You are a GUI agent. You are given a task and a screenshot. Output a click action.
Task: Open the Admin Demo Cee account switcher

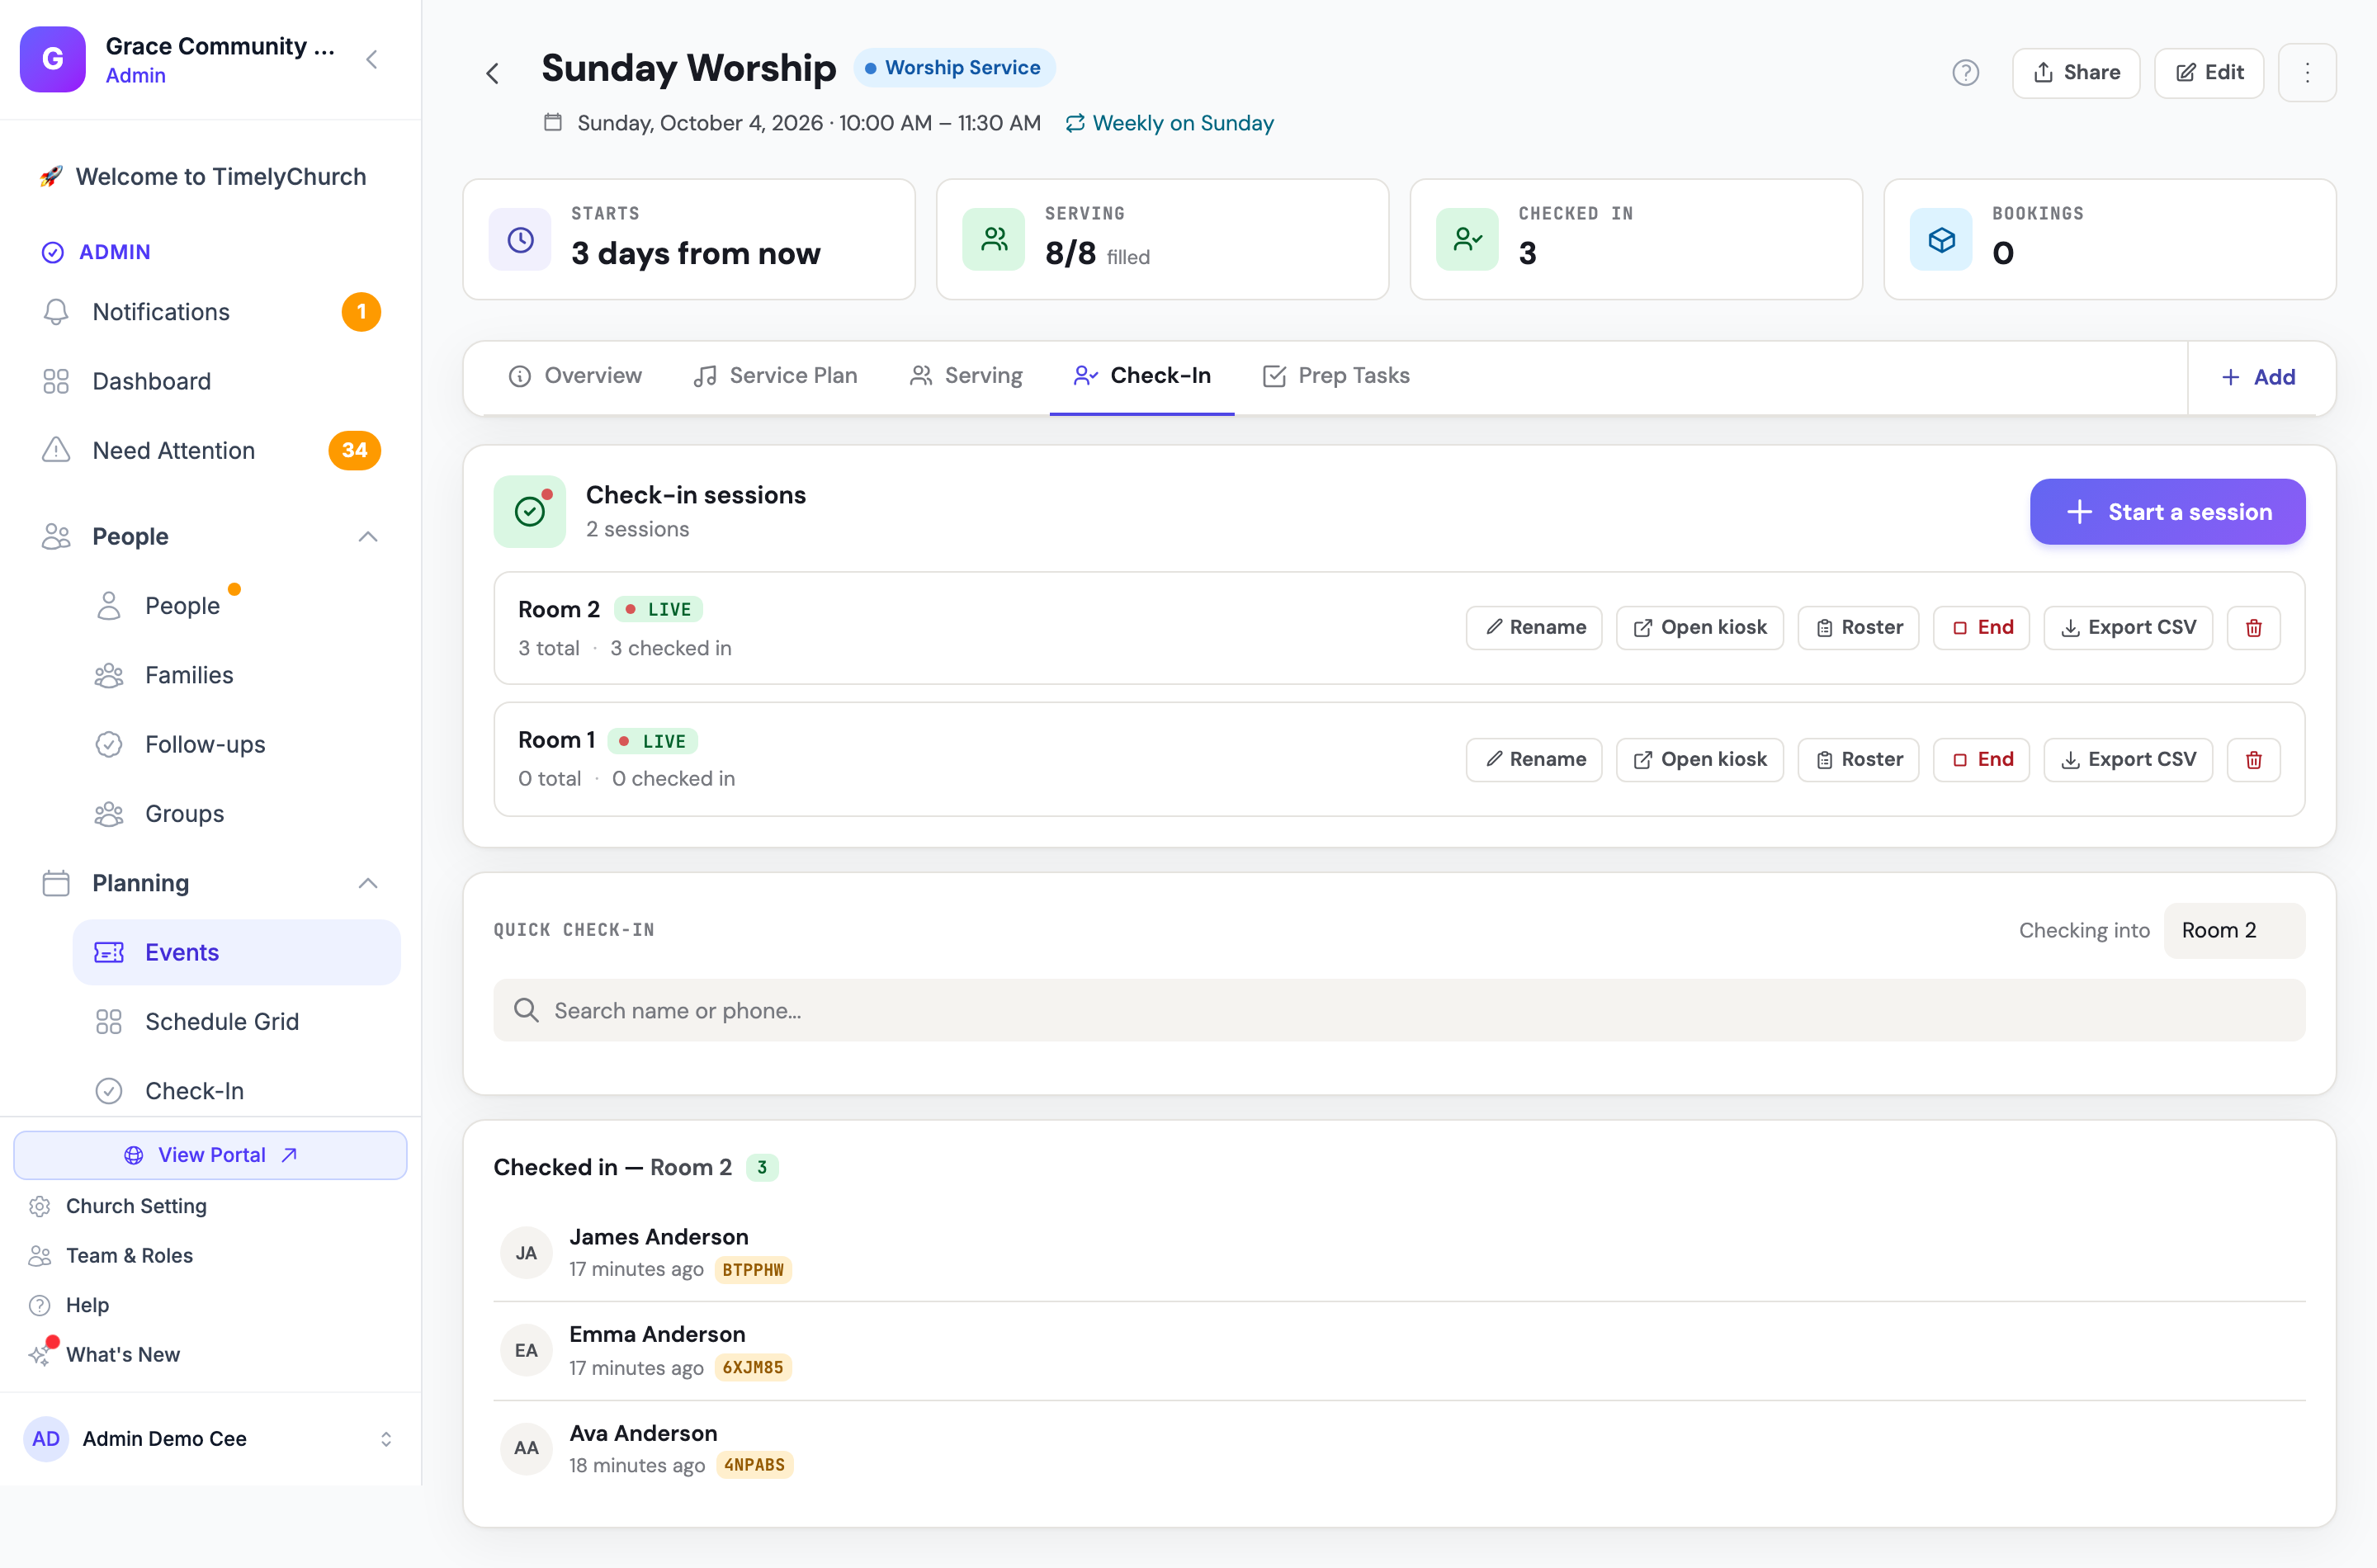click(211, 1439)
